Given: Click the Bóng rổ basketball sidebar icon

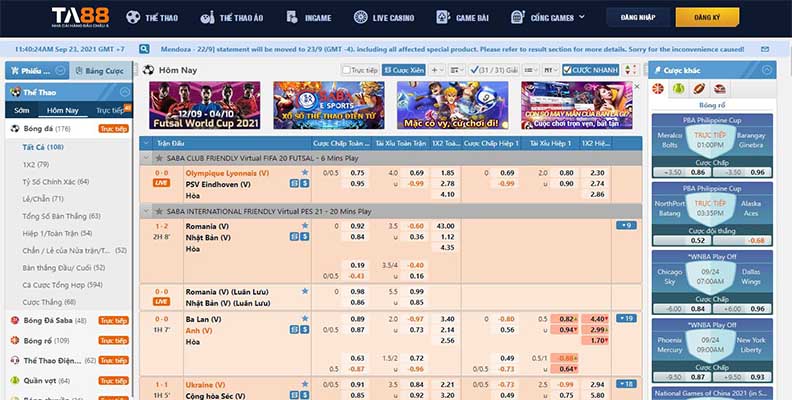Looking at the screenshot, I should coord(15,340).
